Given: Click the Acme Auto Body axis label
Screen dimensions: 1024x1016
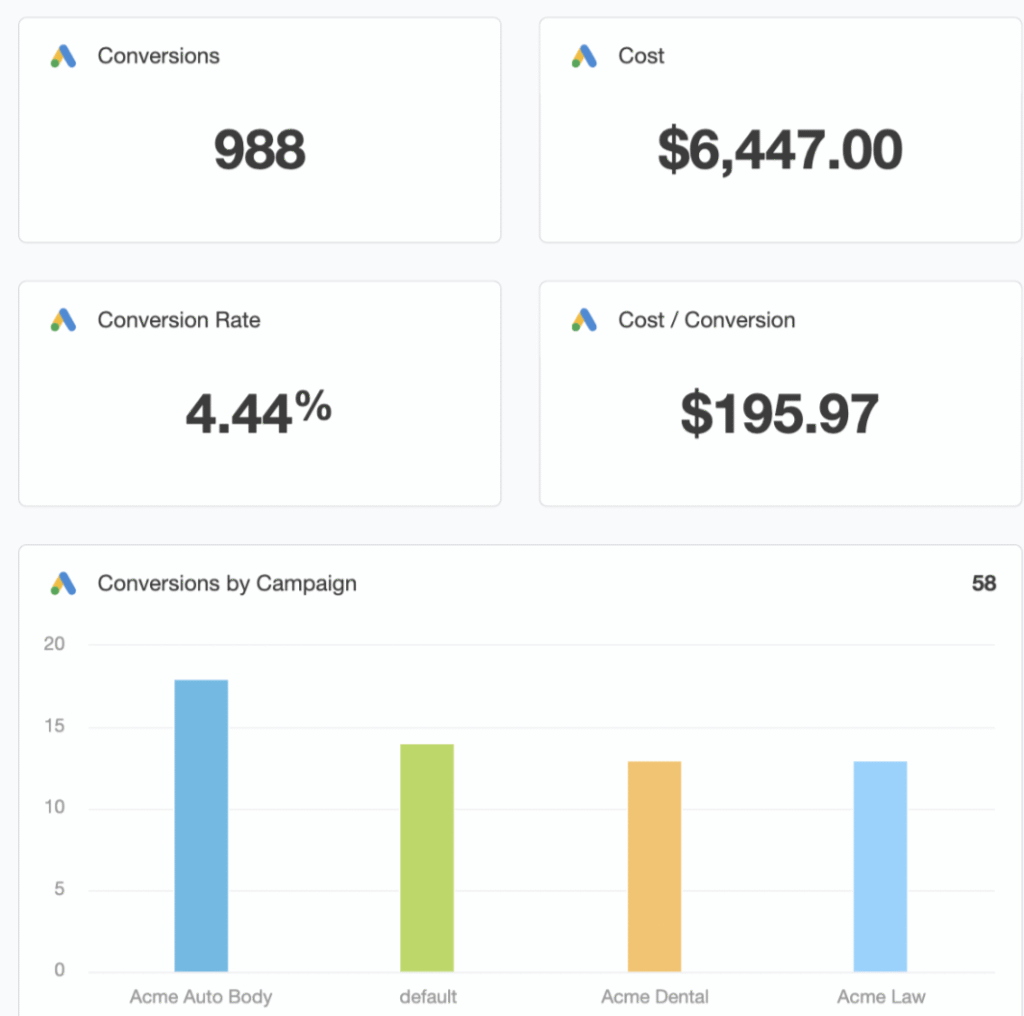Looking at the screenshot, I should point(201,996).
